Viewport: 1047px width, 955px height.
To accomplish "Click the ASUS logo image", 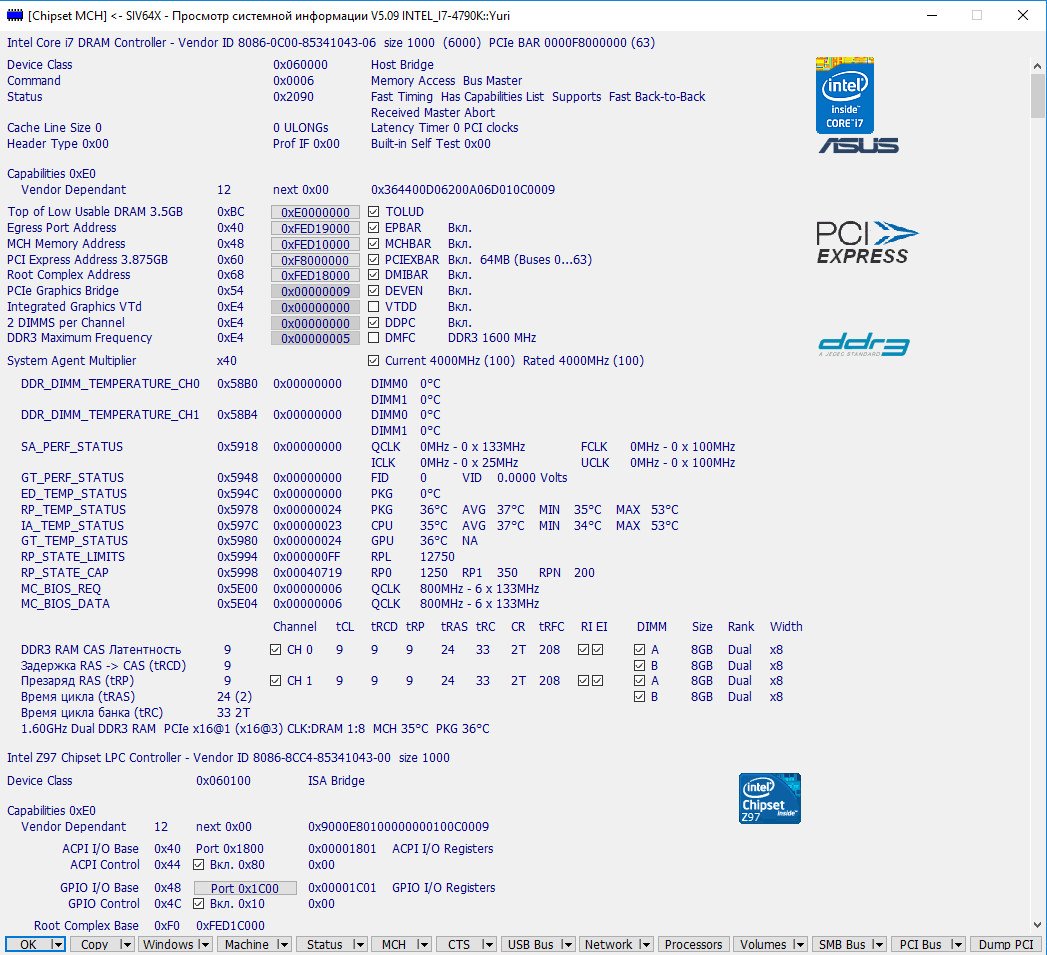I will 859,146.
